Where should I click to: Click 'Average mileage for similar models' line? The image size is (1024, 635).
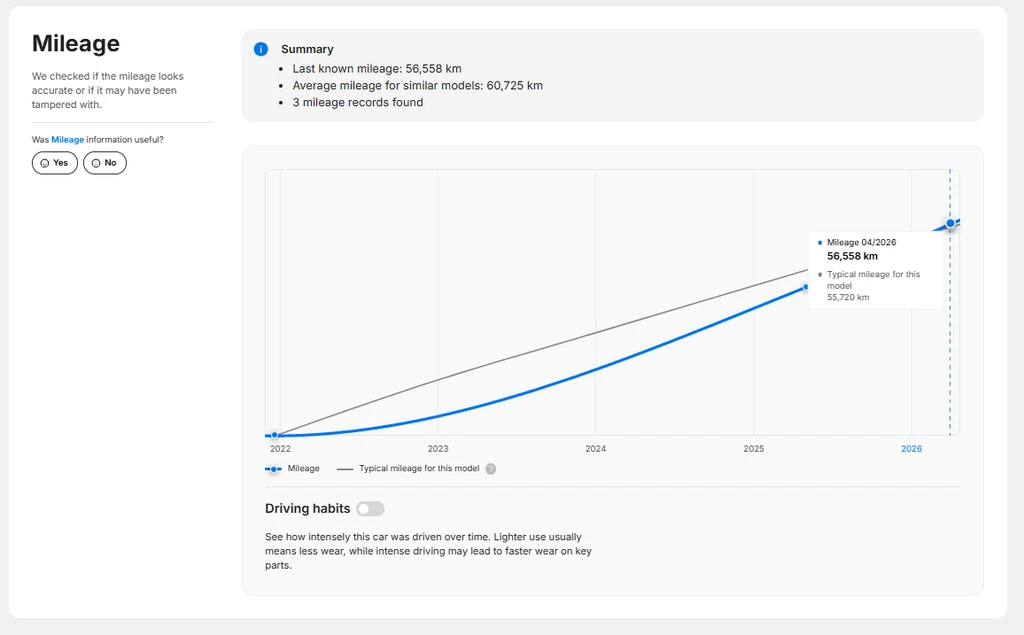coord(417,86)
